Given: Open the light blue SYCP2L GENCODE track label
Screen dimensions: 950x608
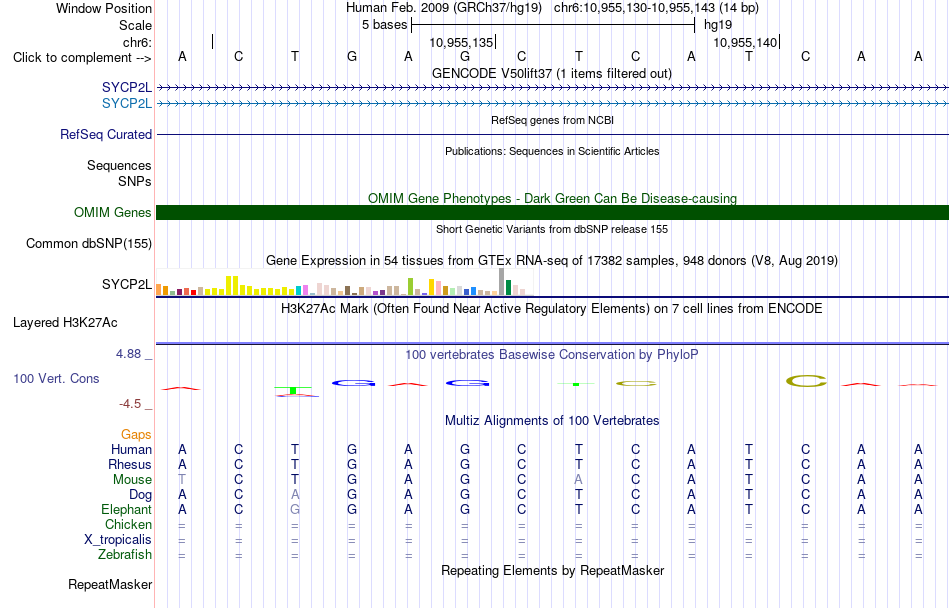Looking at the screenshot, I should (127, 104).
